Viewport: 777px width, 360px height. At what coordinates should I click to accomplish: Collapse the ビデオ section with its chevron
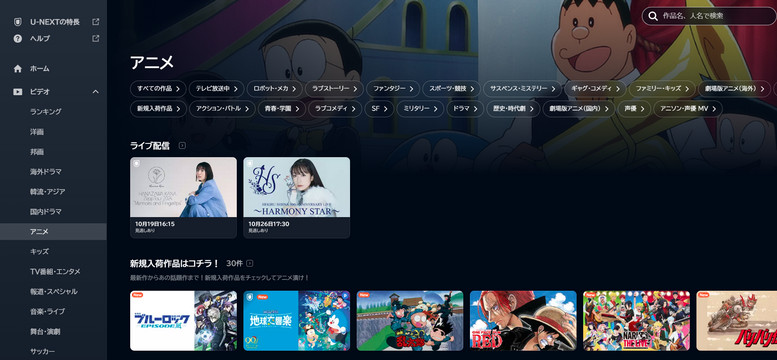pos(96,91)
